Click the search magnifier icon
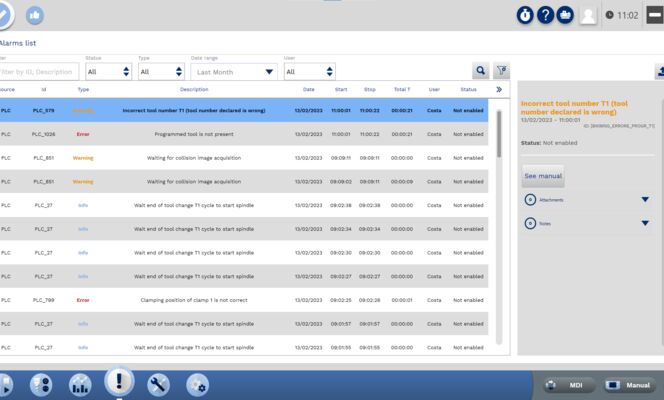 point(481,72)
